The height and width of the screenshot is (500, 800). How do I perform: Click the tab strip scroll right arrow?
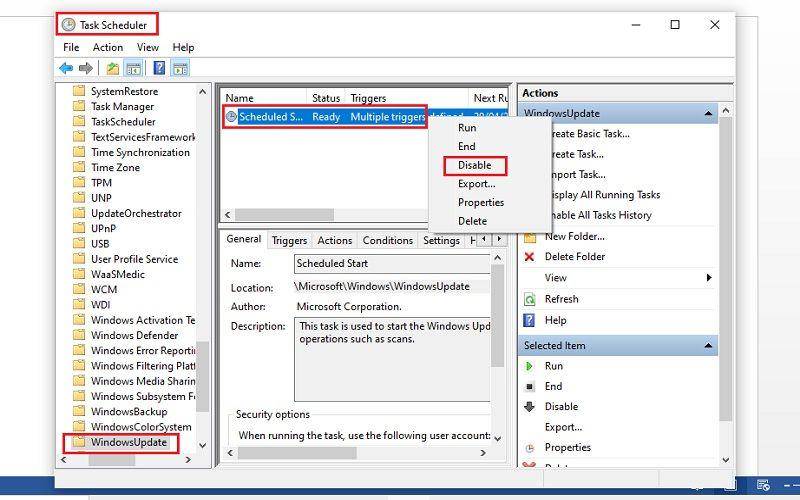pyautogui.click(x=499, y=239)
